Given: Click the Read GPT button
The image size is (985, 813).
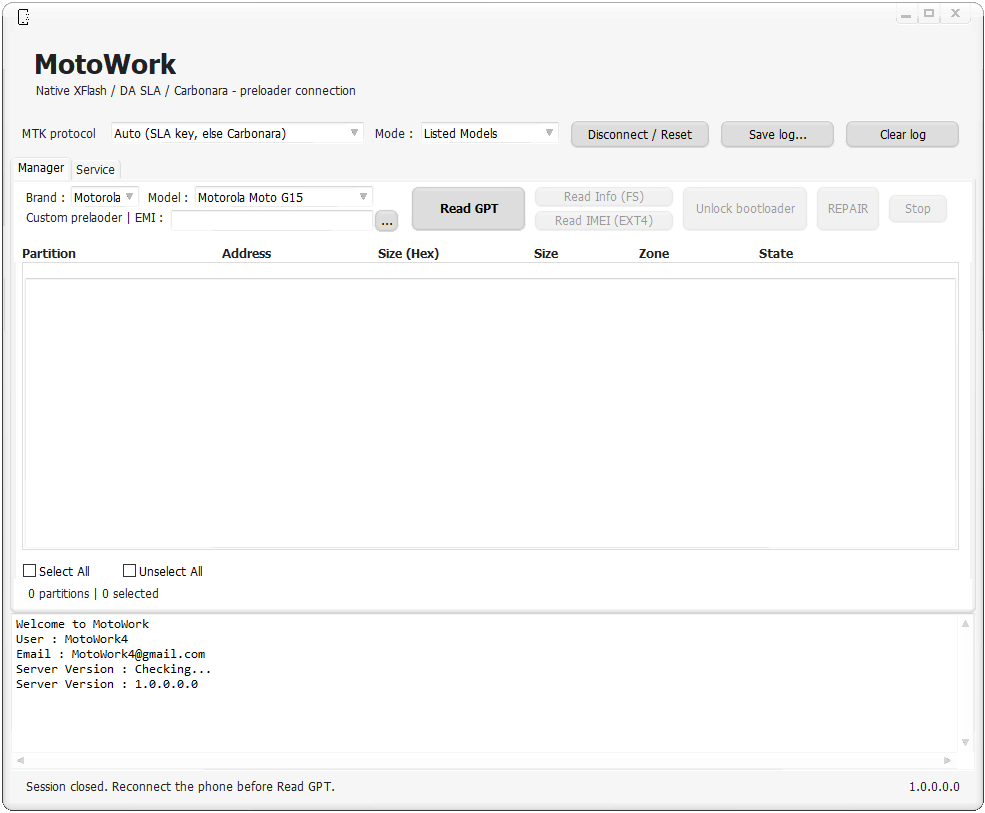Looking at the screenshot, I should click(x=469, y=209).
